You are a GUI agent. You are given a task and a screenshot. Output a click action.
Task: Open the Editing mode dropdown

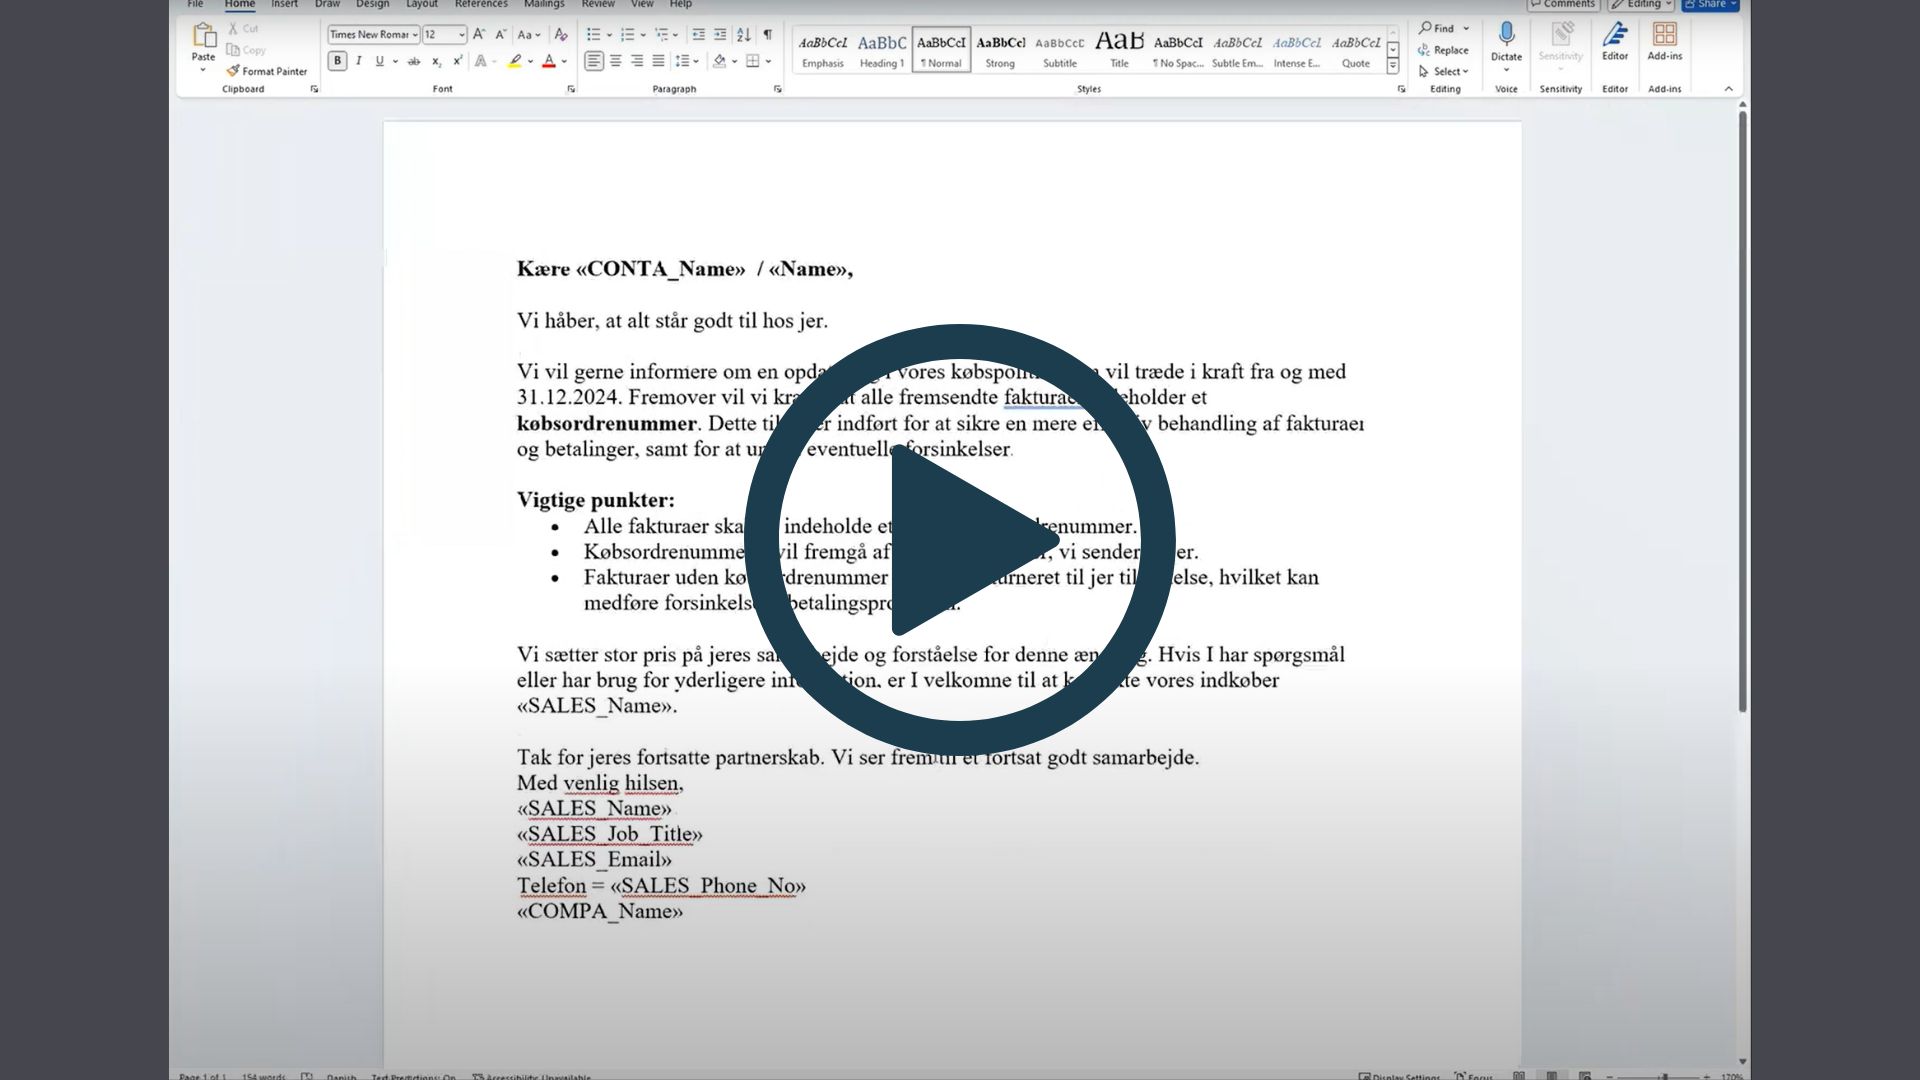tap(1641, 4)
